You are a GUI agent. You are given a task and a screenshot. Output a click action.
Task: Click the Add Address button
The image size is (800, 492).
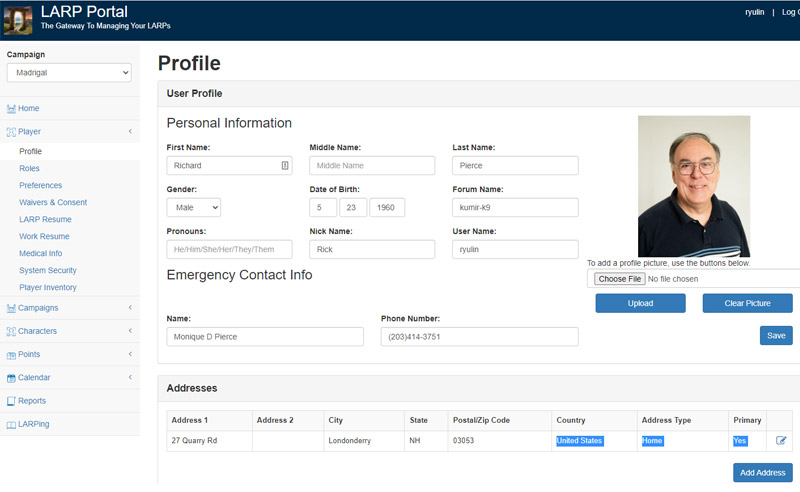pos(762,472)
